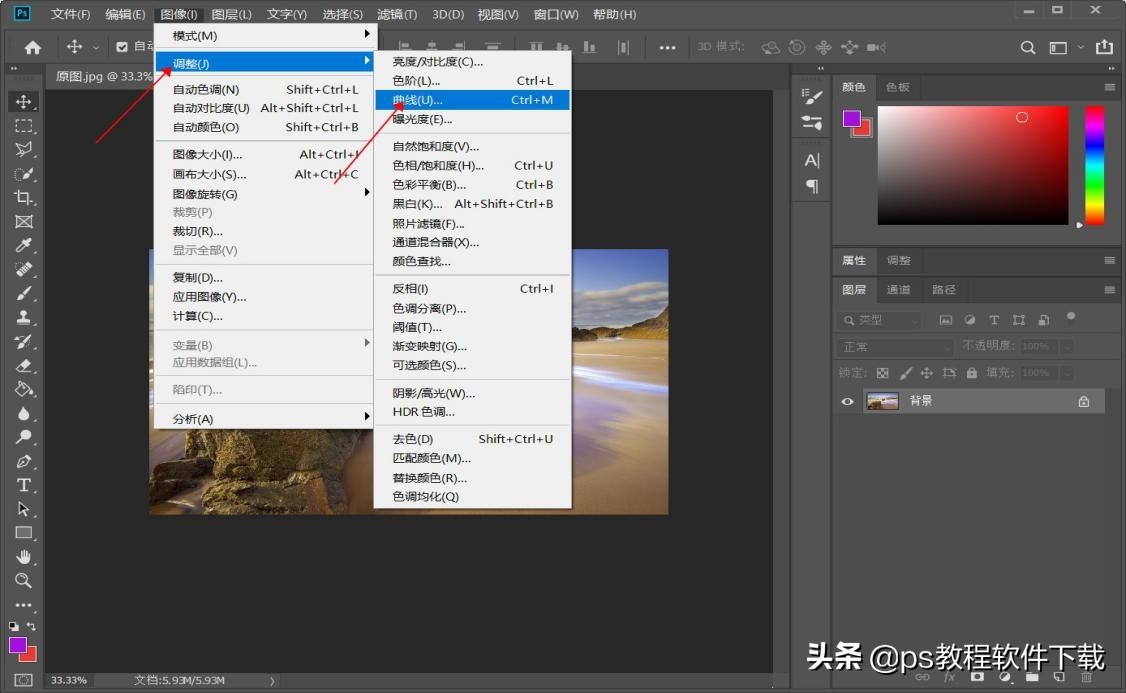Hide the 背景 layer with eye icon
1126x693 pixels.
[x=847, y=401]
